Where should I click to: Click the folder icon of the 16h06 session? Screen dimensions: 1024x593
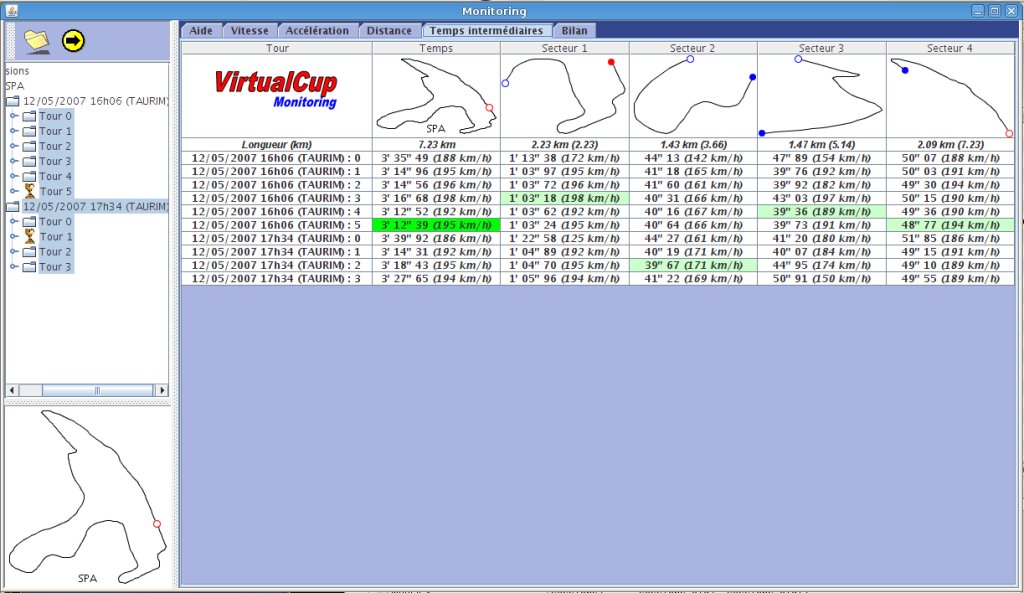pyautogui.click(x=13, y=101)
